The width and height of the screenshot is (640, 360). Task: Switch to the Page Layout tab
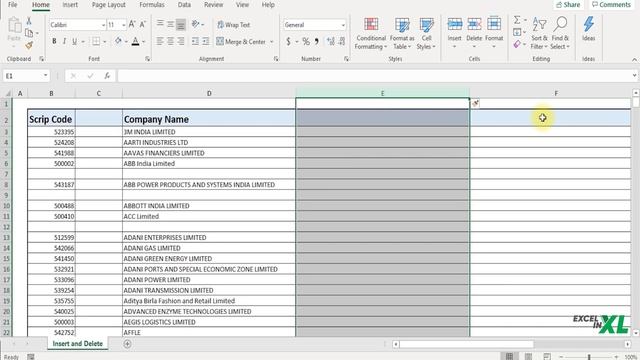tap(109, 5)
